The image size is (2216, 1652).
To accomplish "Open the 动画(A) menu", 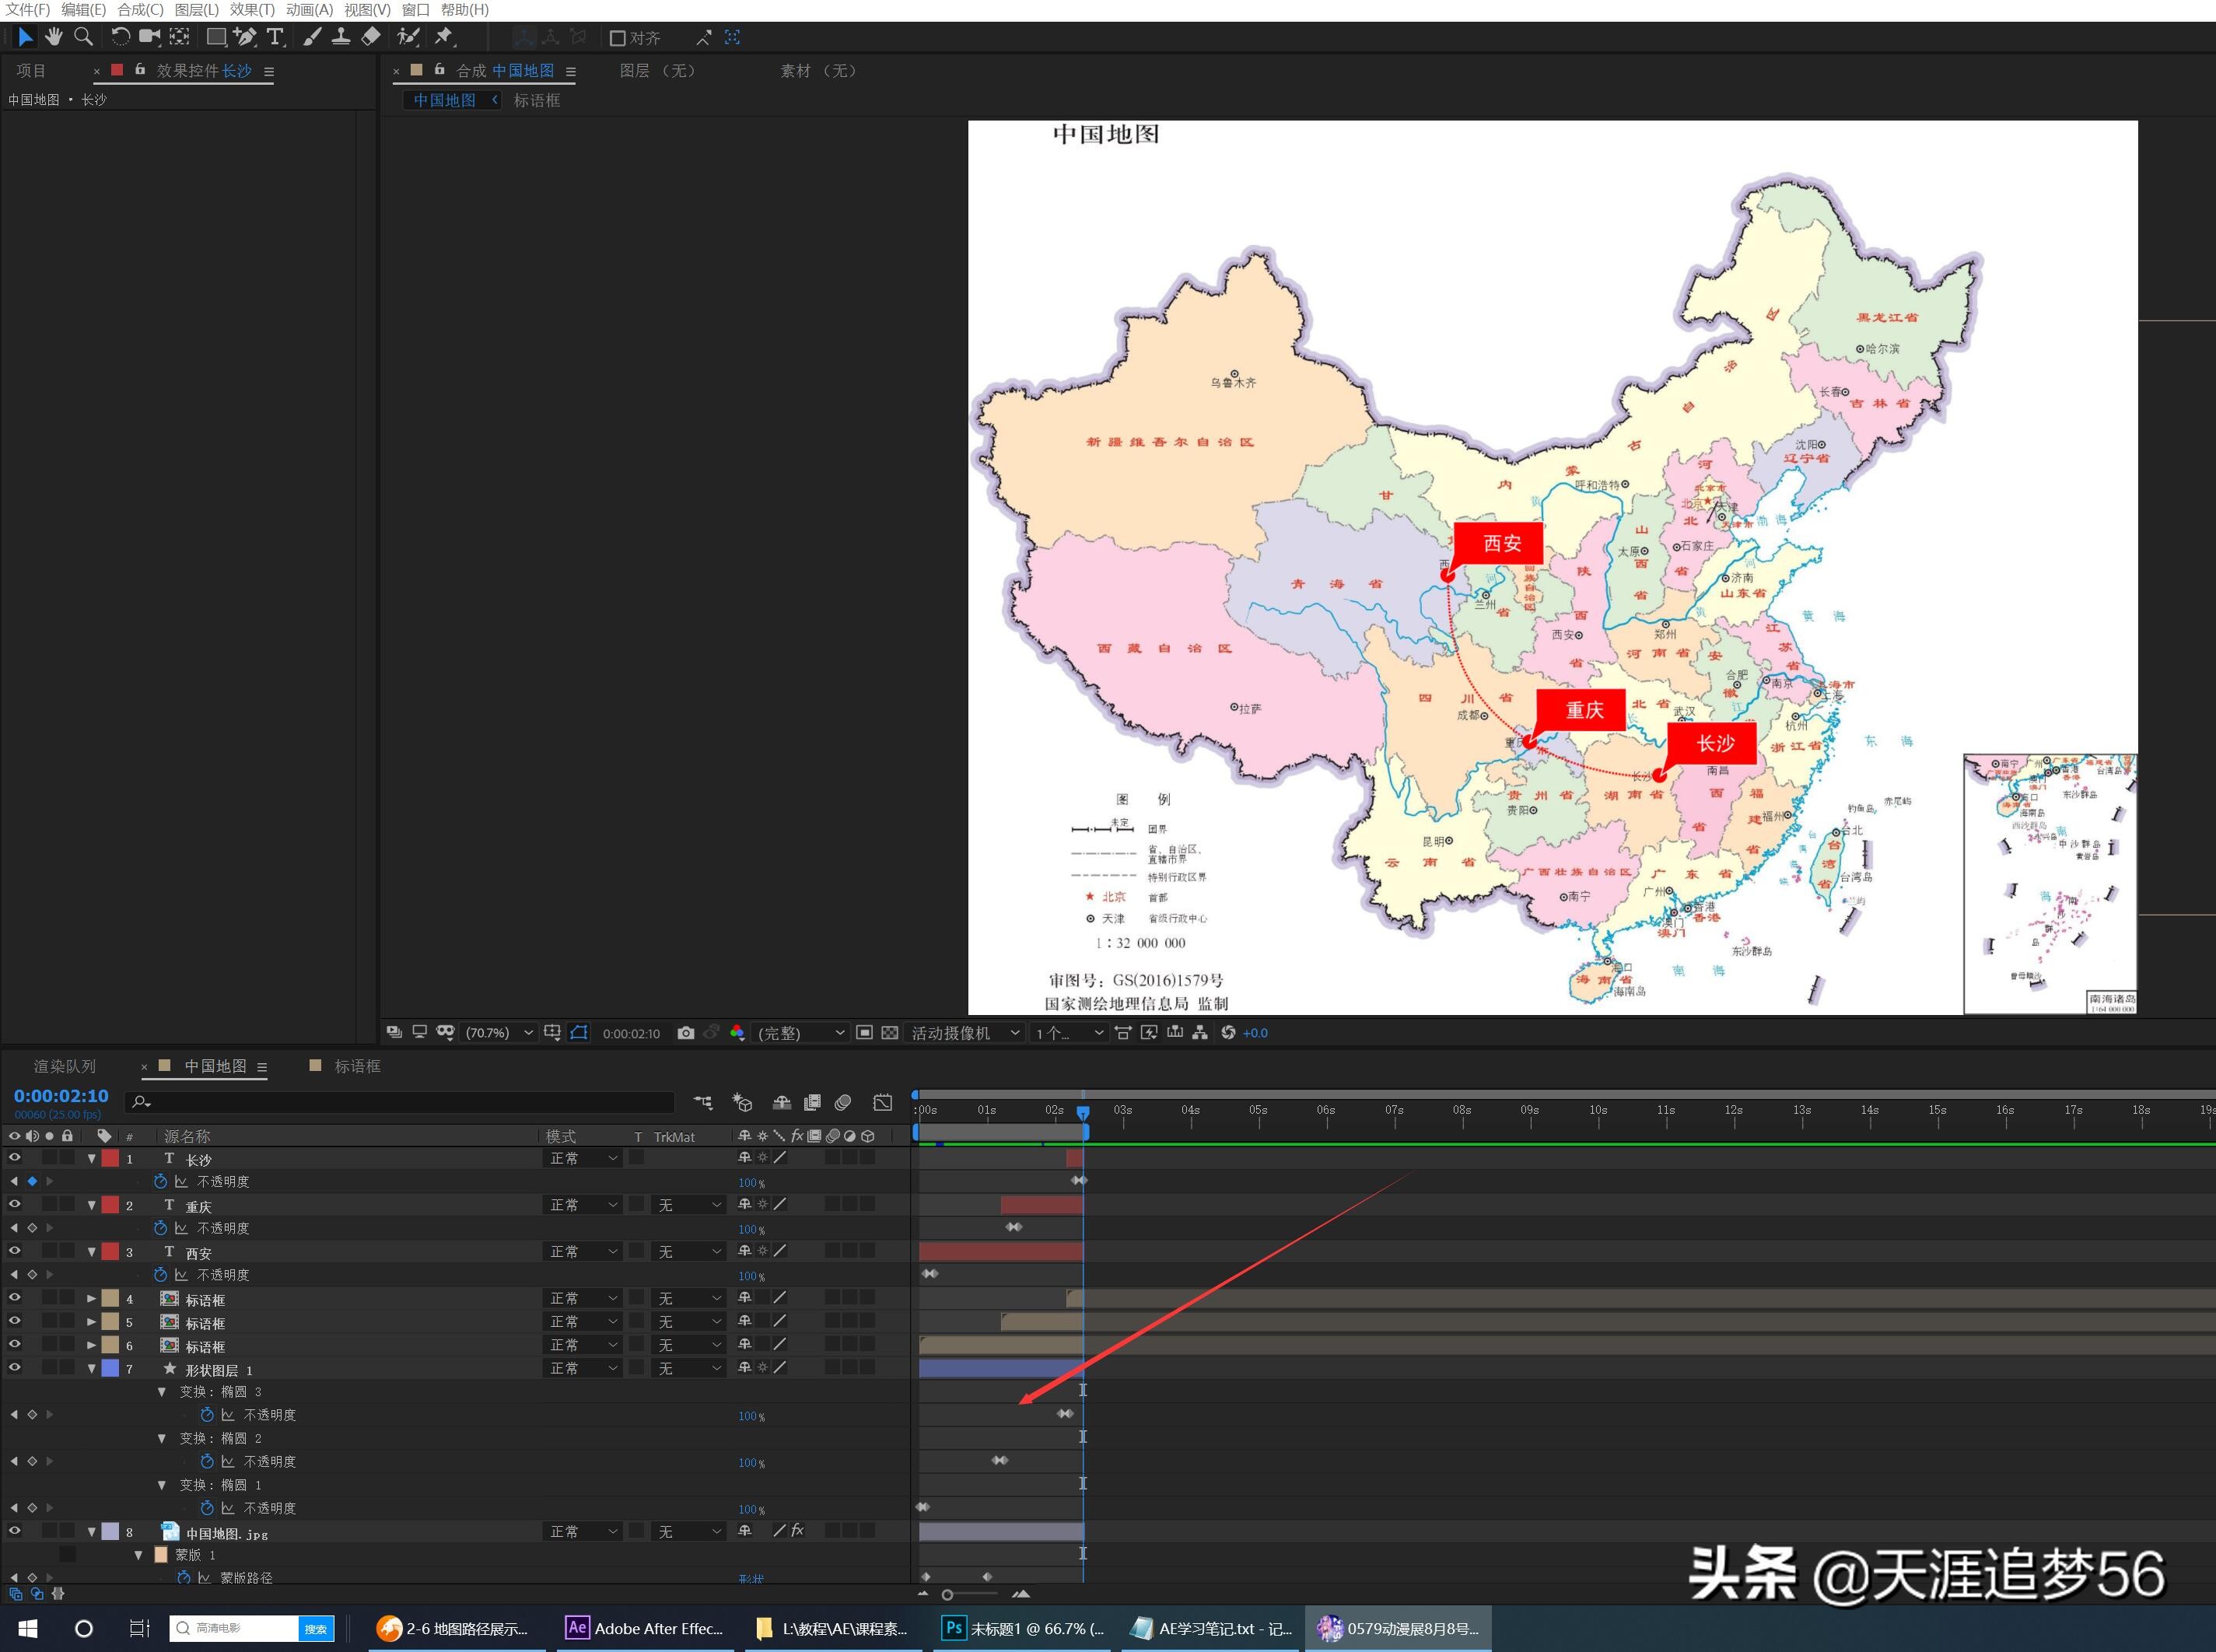I will (x=309, y=10).
